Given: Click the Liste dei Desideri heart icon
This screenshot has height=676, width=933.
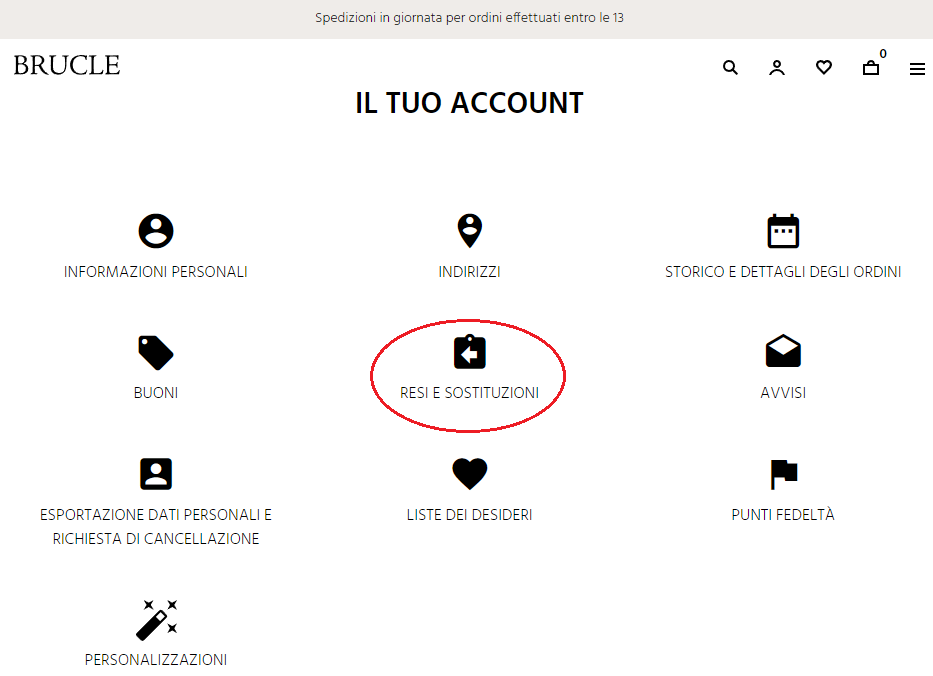Looking at the screenshot, I should [469, 474].
